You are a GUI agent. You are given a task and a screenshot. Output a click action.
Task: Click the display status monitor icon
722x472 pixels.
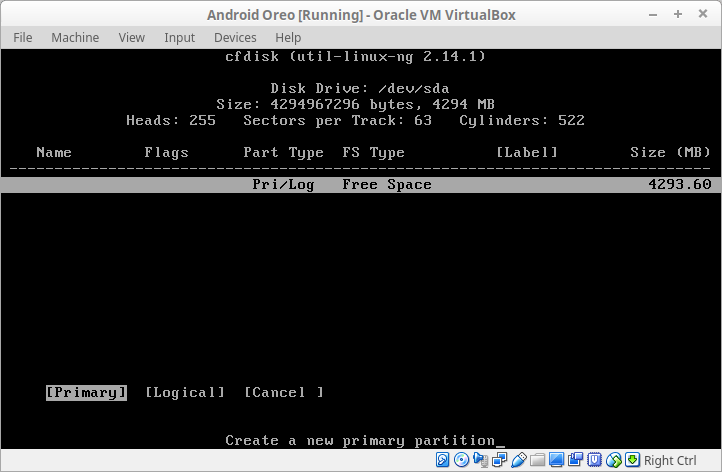[556, 460]
